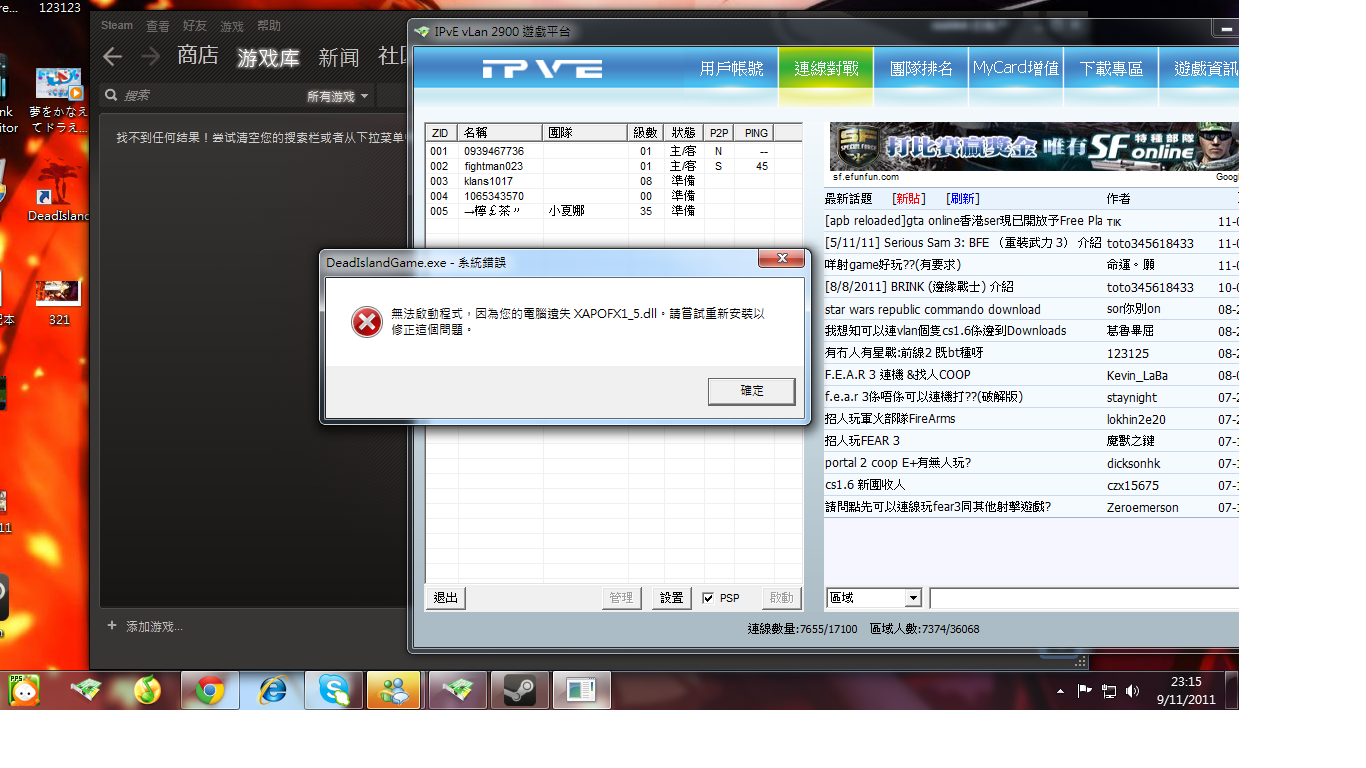Image resolution: width=1366 pixels, height=768 pixels.
Task: Click the 管理 button in IPvE
Action: 621,598
